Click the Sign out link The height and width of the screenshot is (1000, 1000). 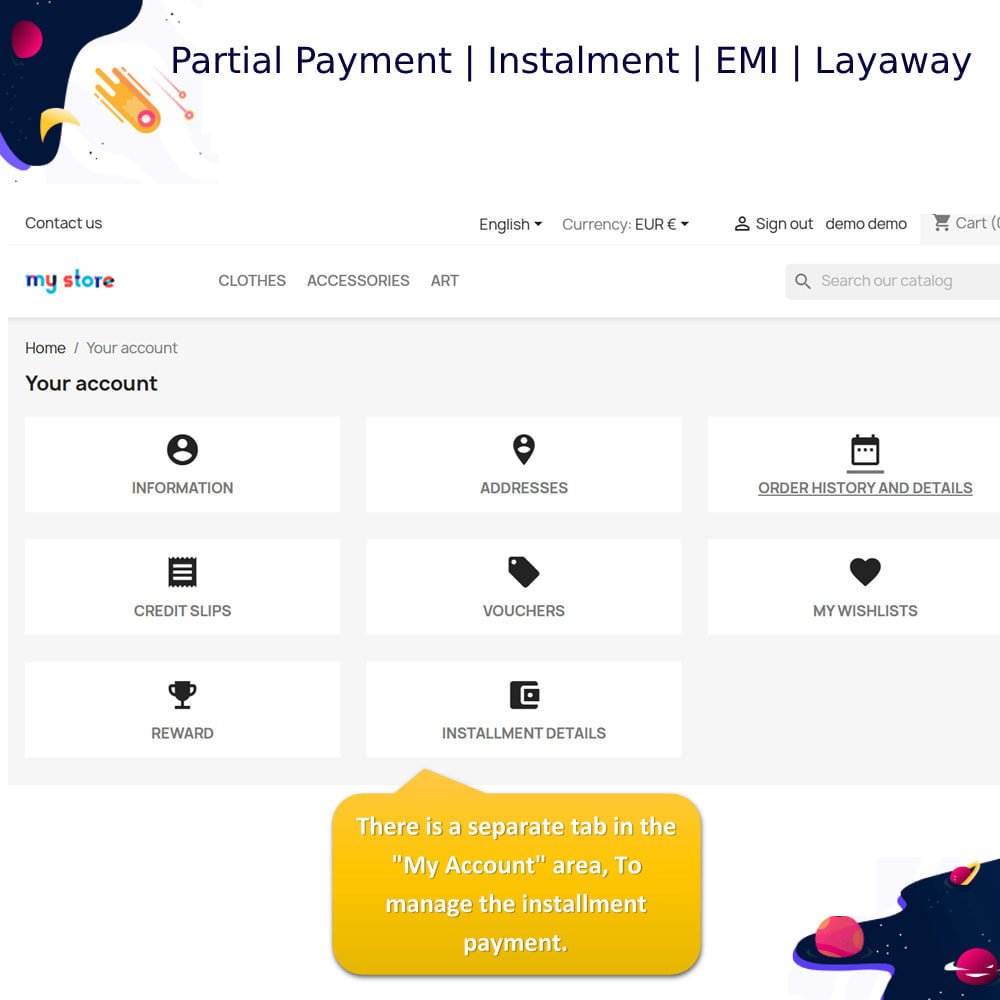(x=784, y=224)
